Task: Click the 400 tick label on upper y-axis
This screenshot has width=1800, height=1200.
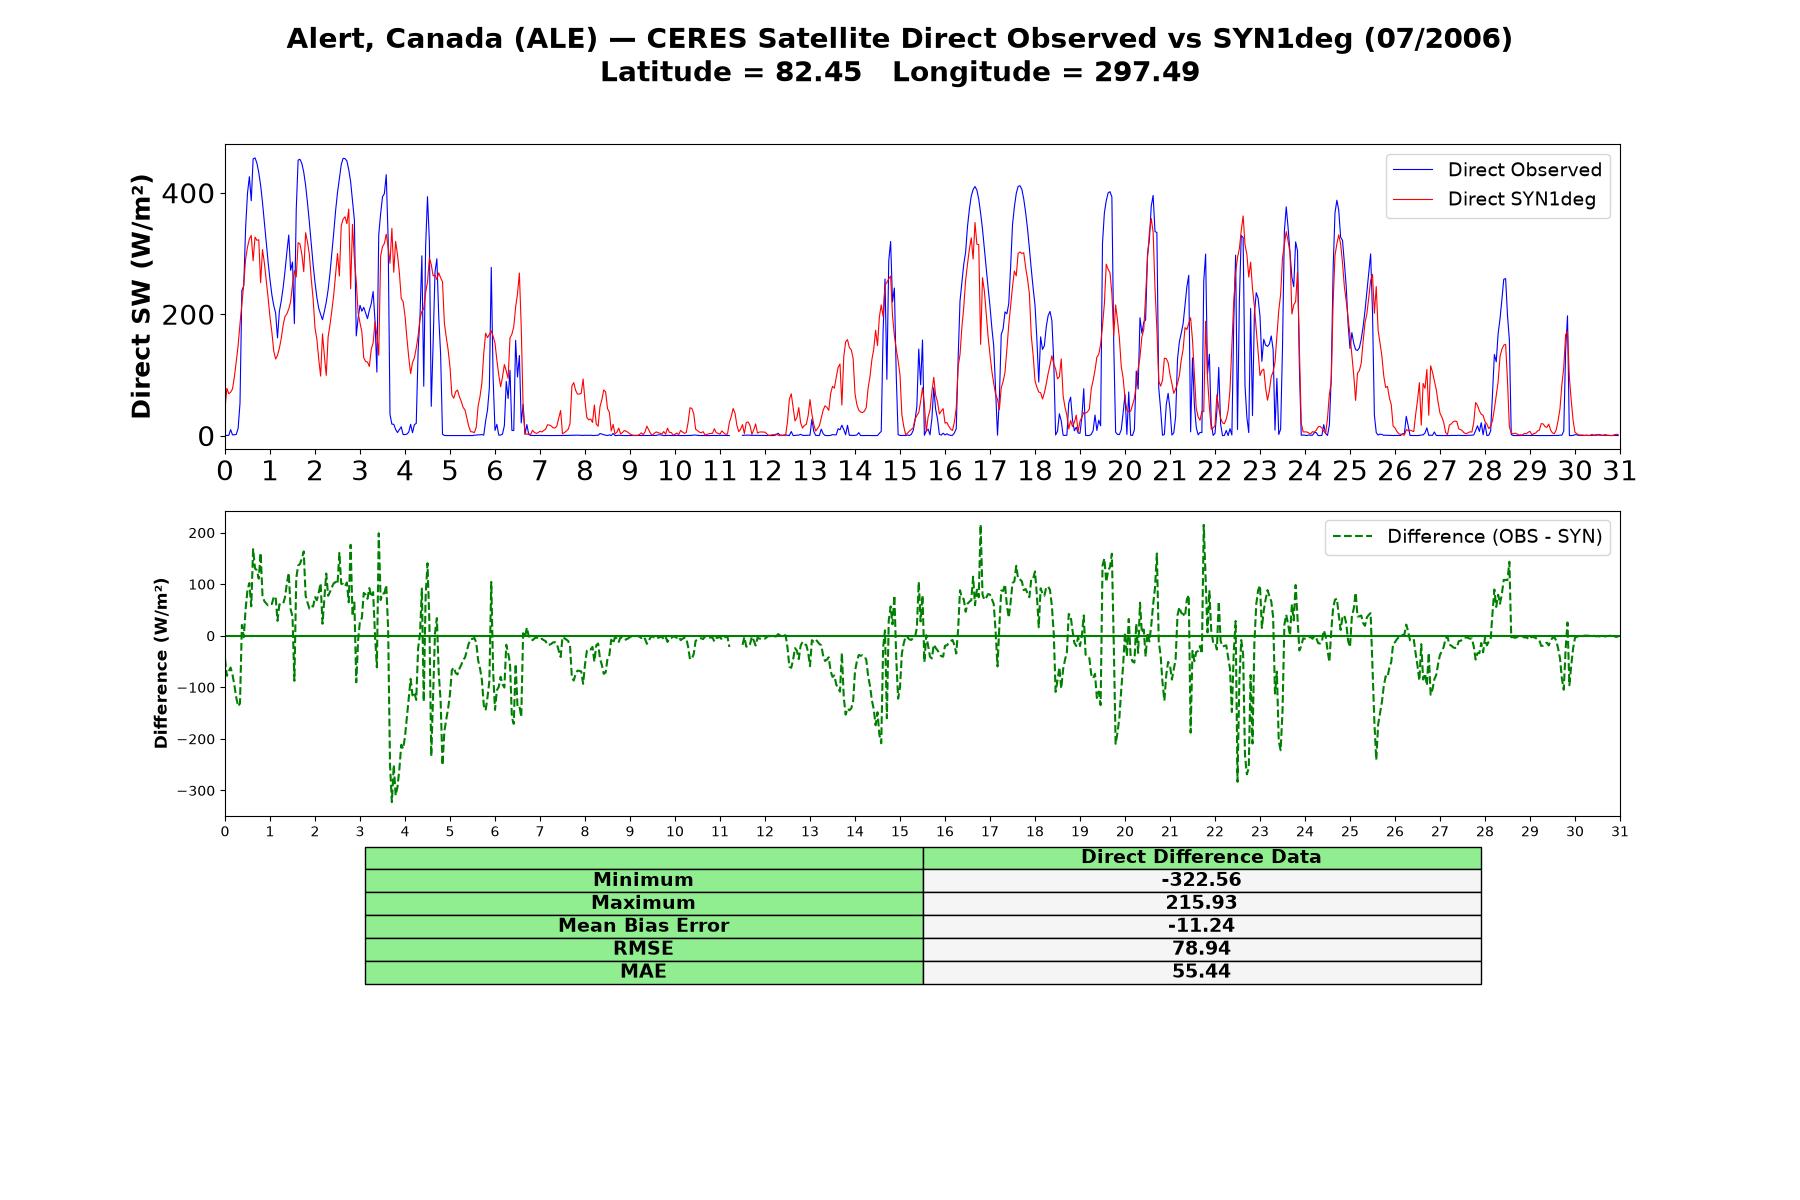Action: (188, 194)
